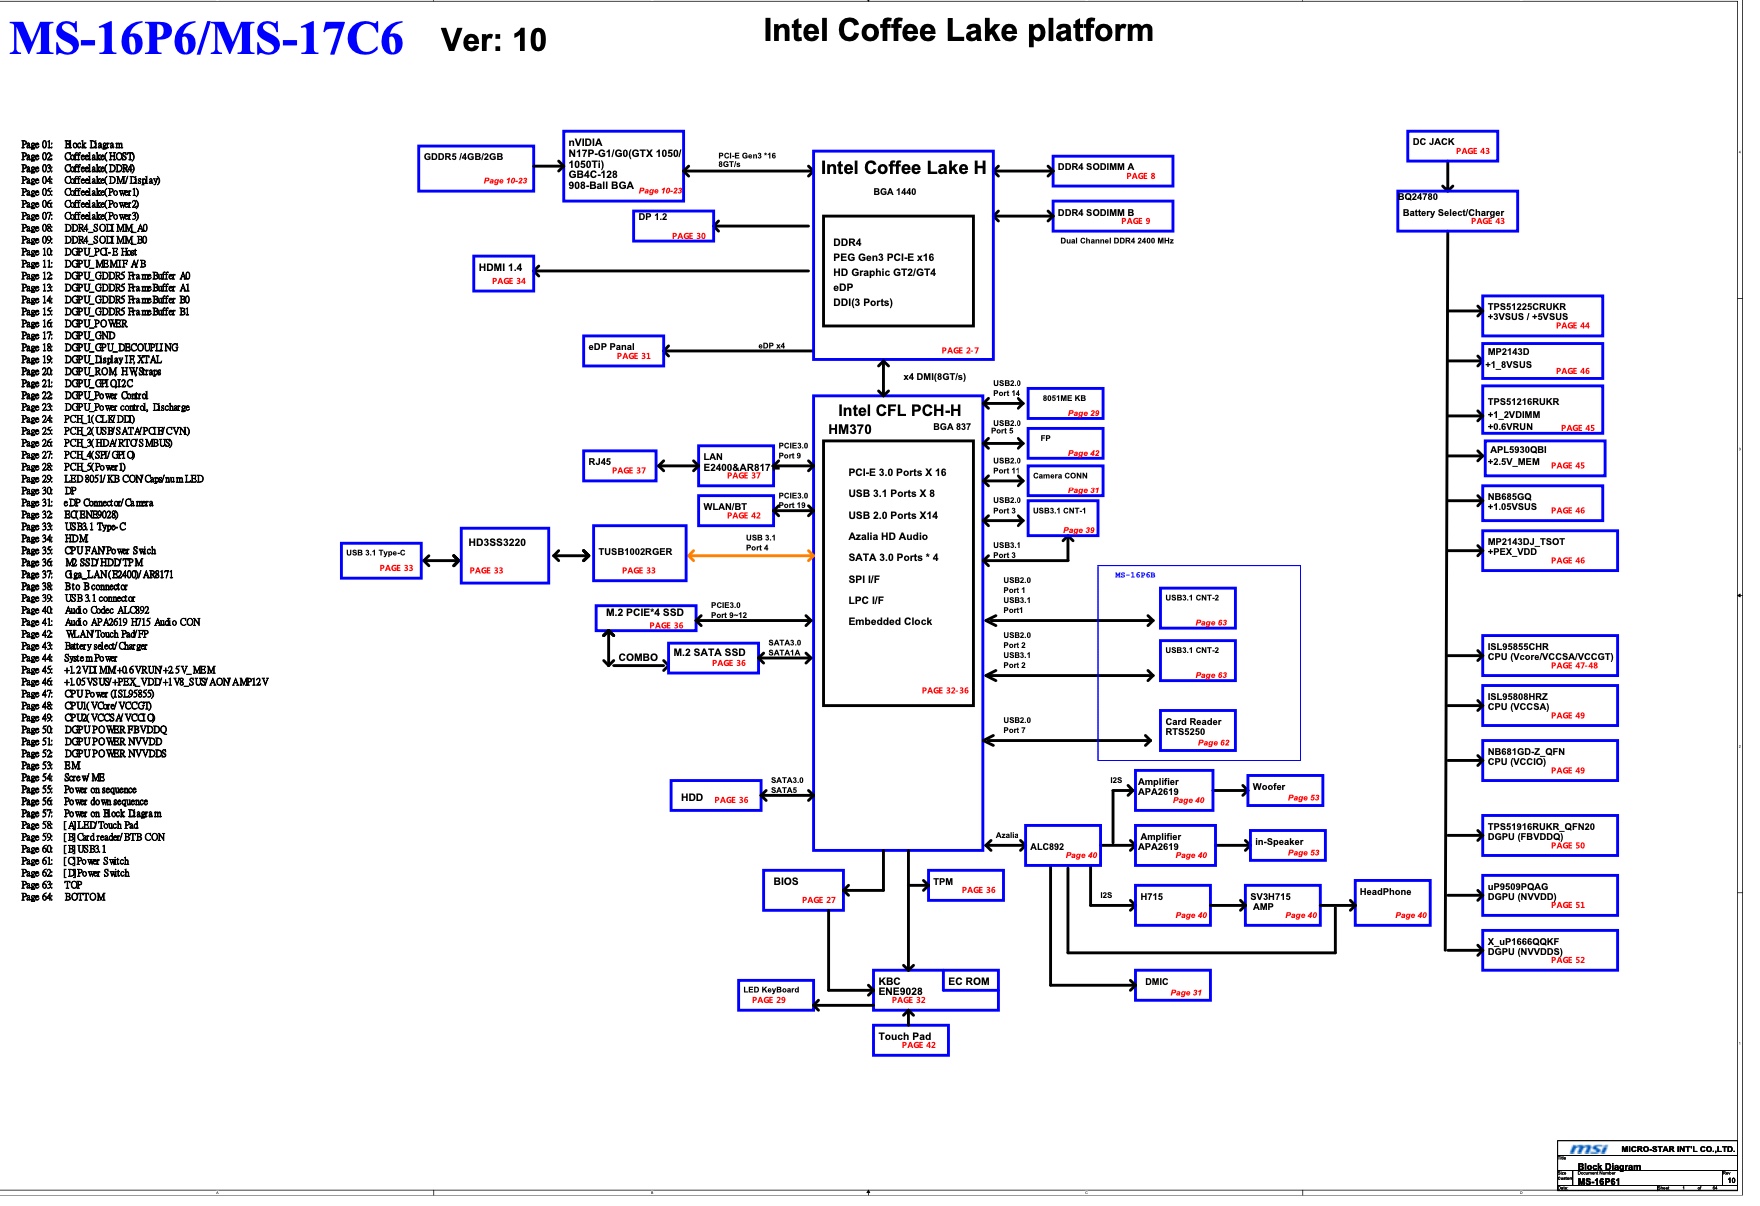The image size is (1760, 1206).
Task: Select the DDR4 SODIMM A block
Action: click(1112, 171)
